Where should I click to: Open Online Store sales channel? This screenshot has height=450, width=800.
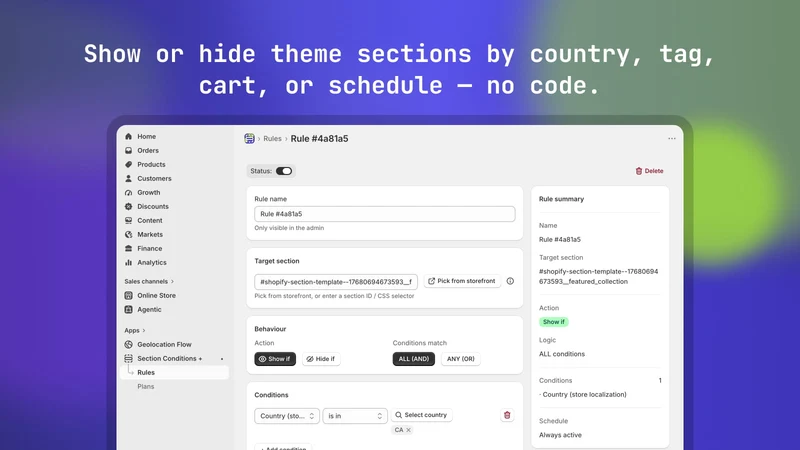[x=156, y=295]
